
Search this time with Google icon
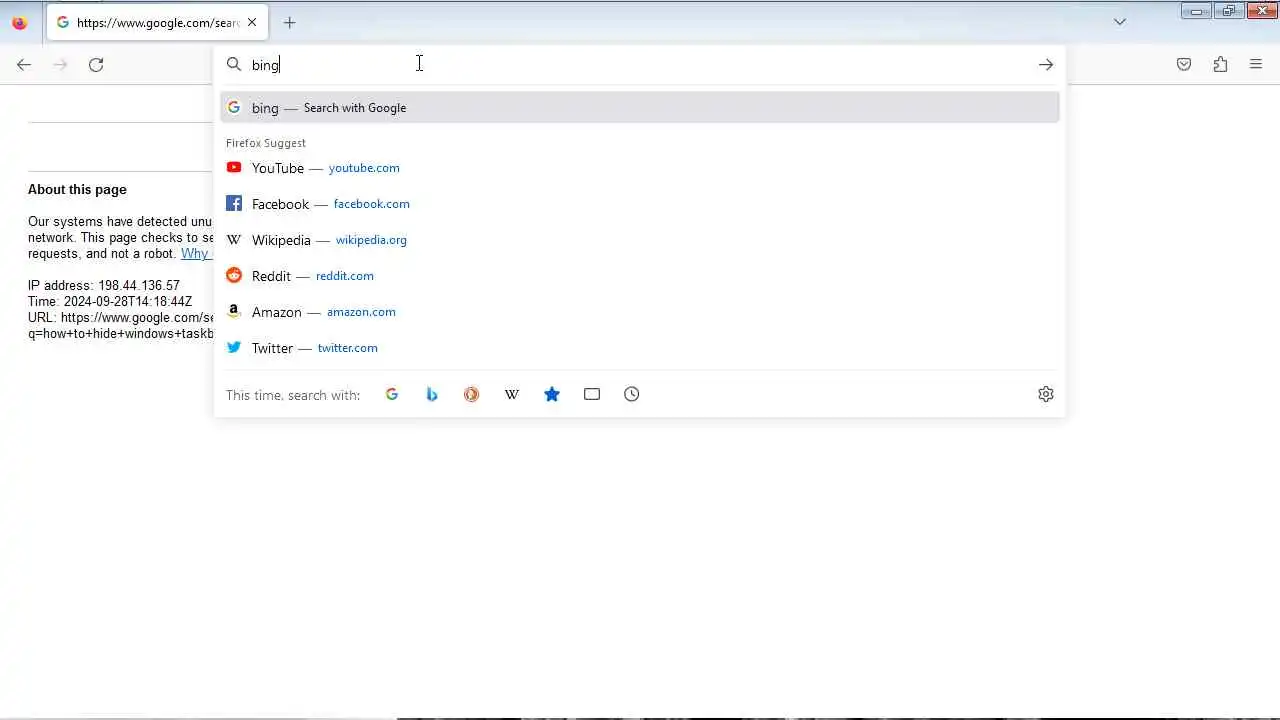(392, 394)
